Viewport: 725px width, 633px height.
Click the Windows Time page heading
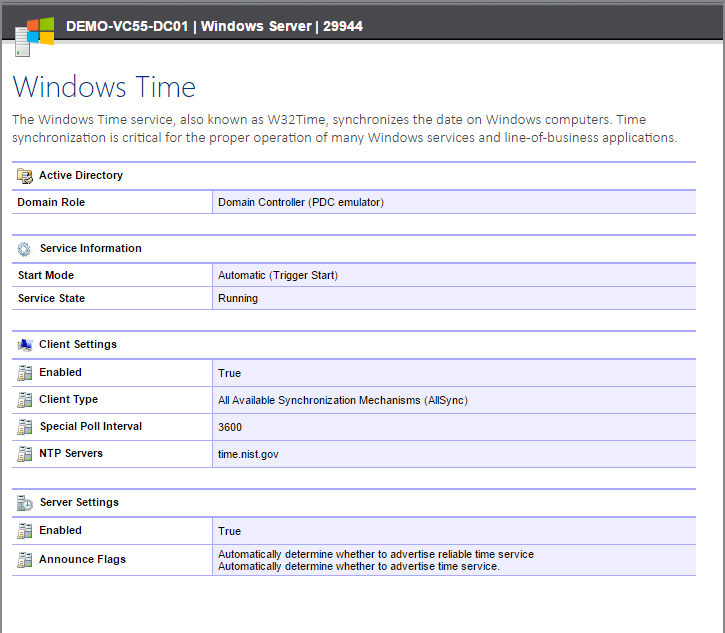(x=104, y=87)
